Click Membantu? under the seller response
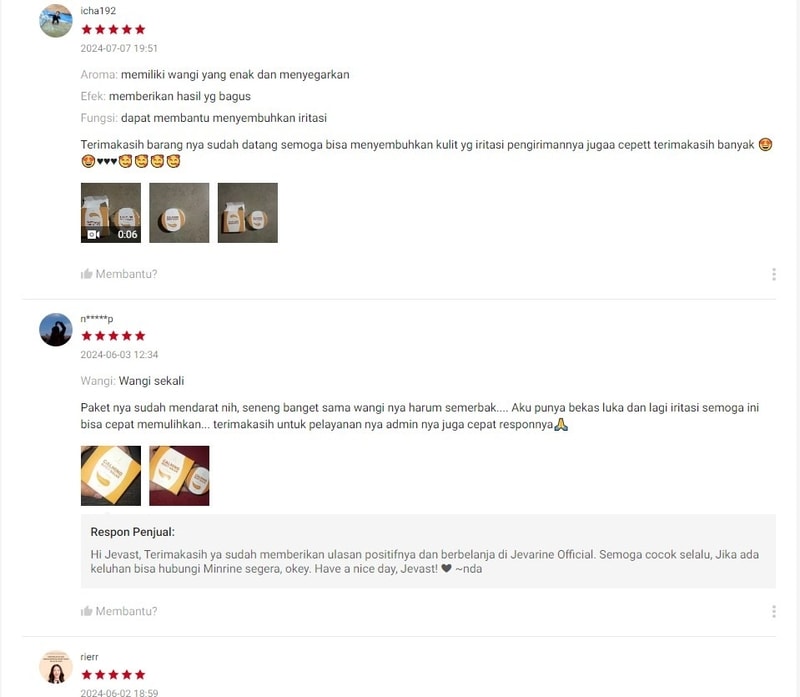The width and height of the screenshot is (800, 697). tap(126, 611)
